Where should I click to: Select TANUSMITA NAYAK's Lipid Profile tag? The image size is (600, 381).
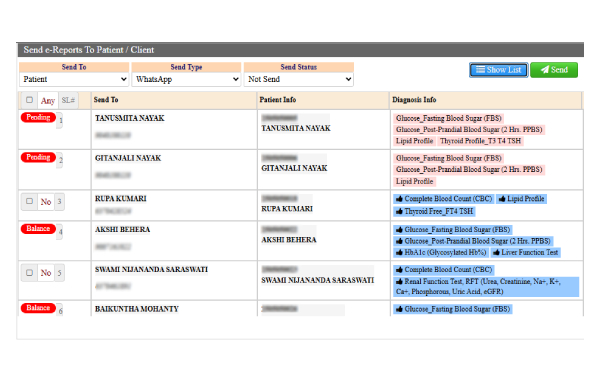[x=414, y=141]
